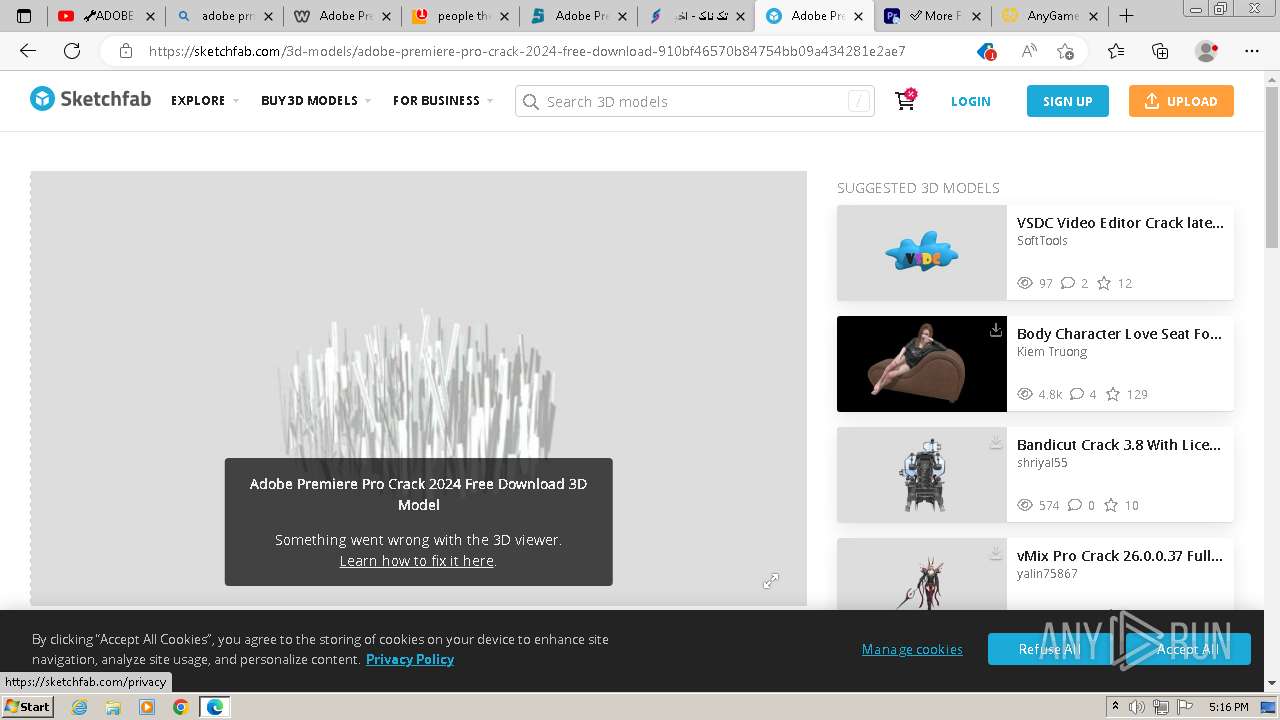Click the UPLOAD button

click(1181, 101)
